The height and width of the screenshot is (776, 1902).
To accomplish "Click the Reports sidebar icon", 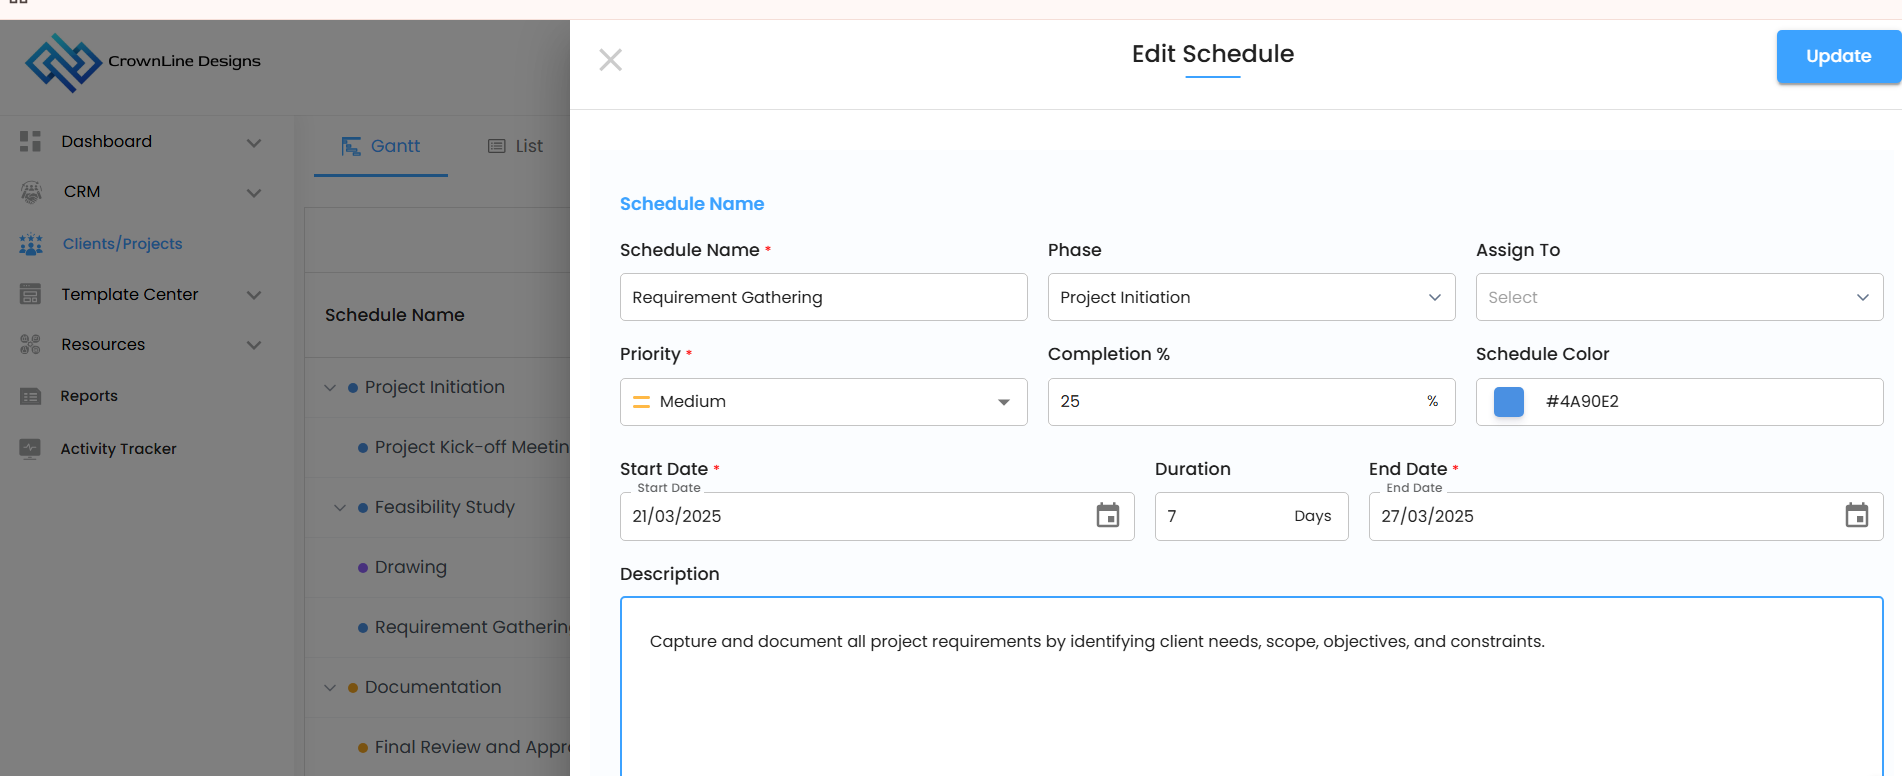I will 30,397.
